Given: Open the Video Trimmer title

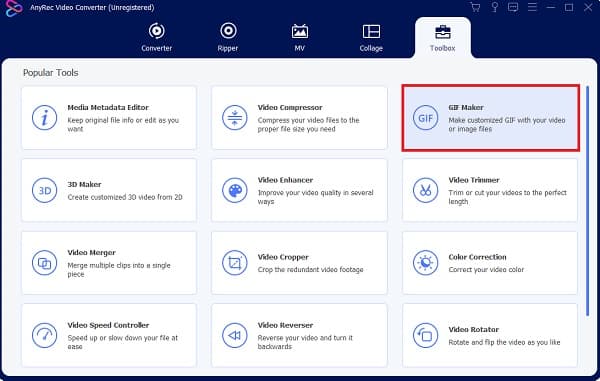Looking at the screenshot, I should tap(474, 180).
